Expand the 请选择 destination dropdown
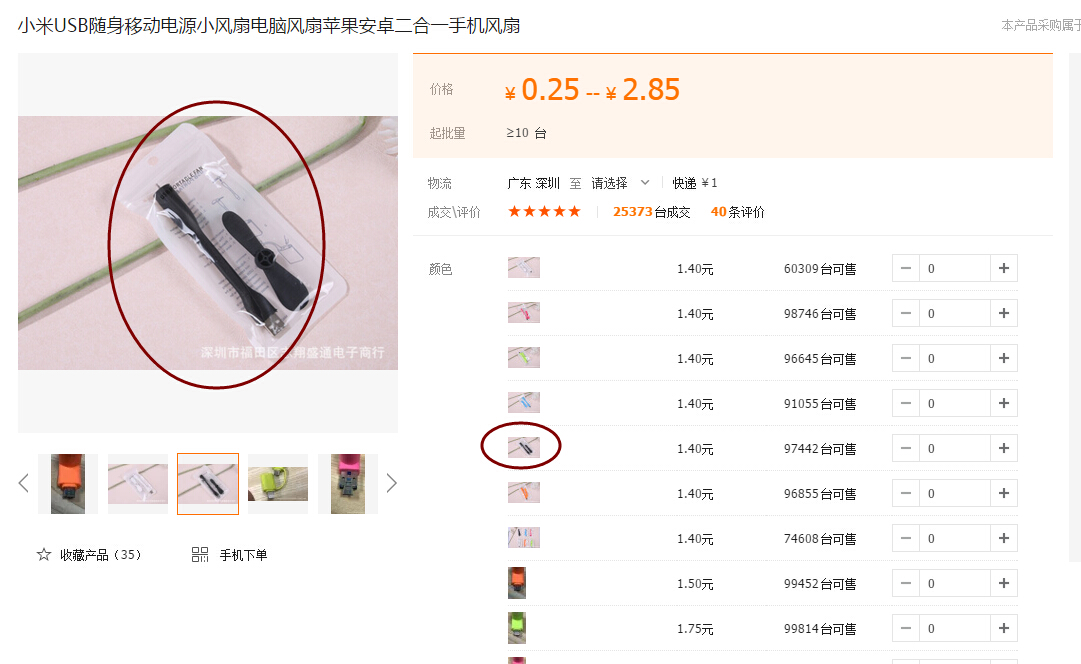Image resolution: width=1081 pixels, height=664 pixels. point(609,183)
